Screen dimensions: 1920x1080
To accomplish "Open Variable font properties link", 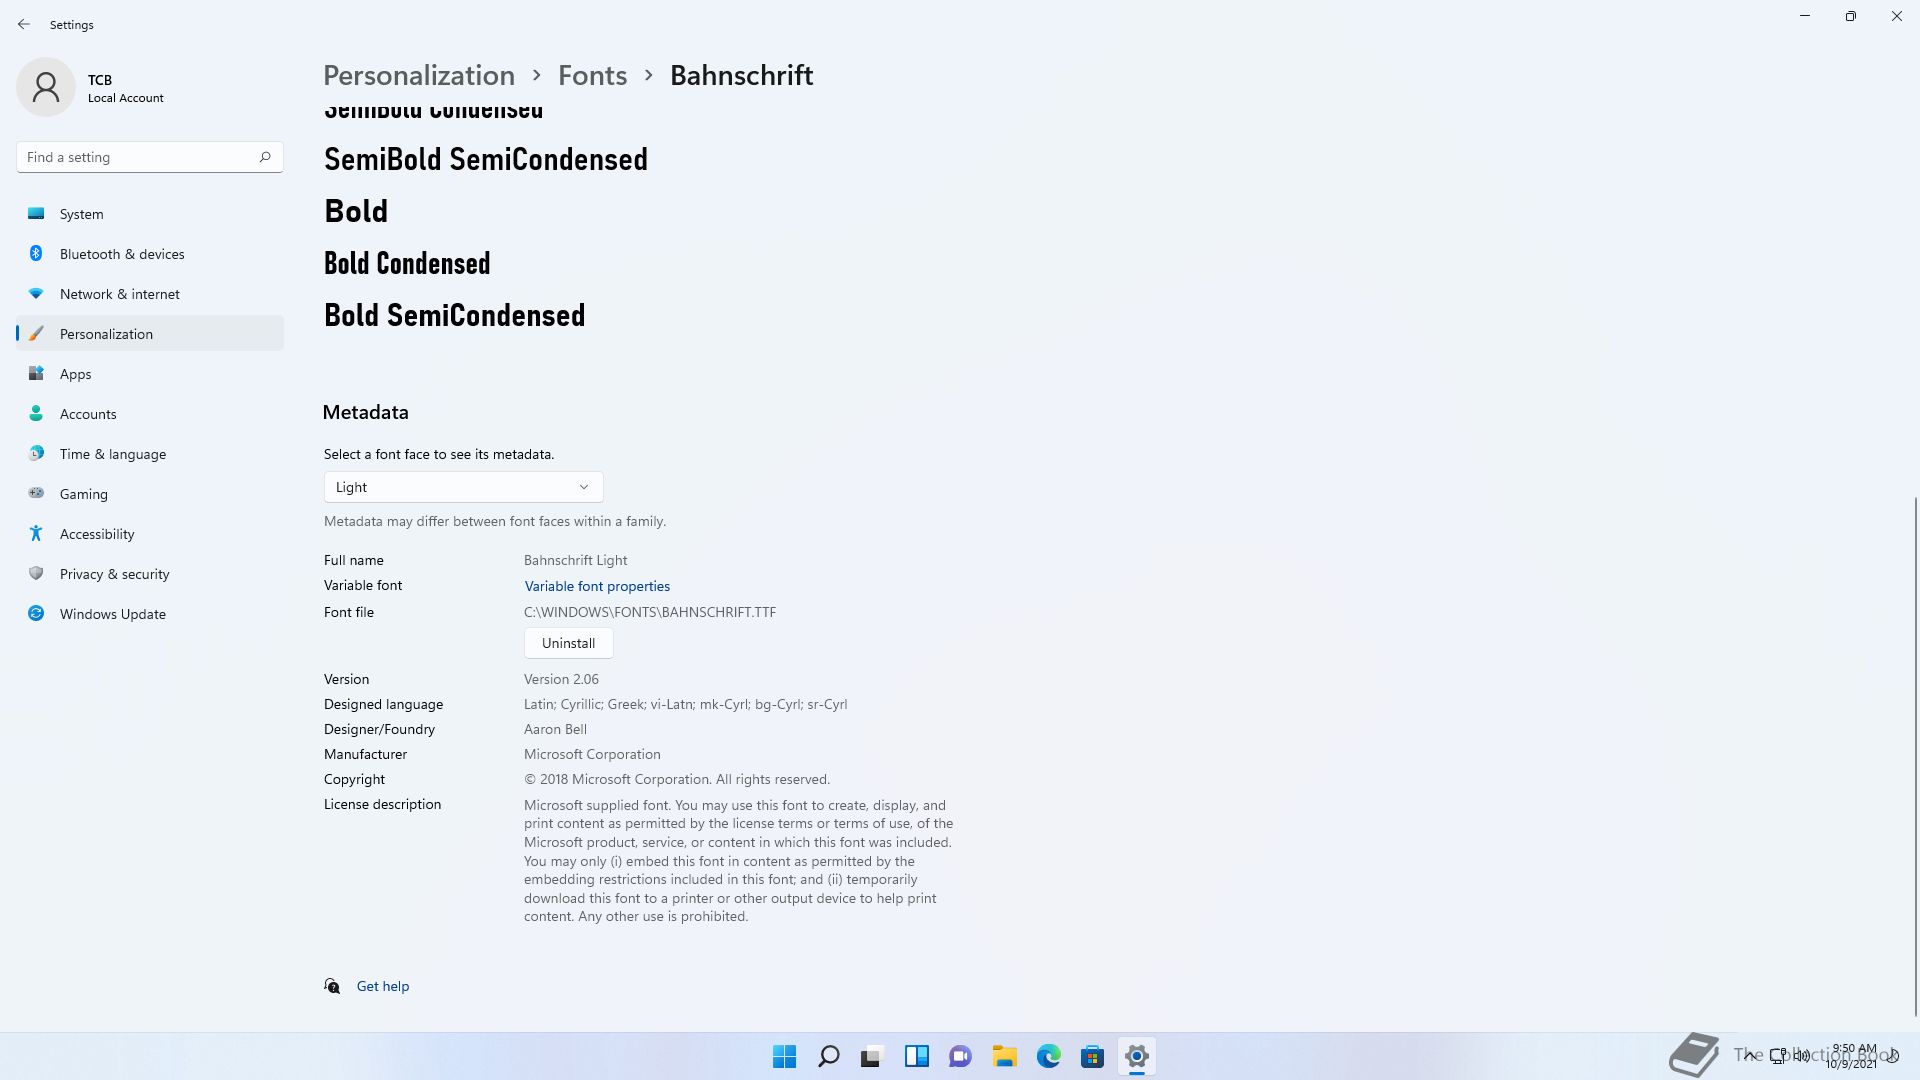I will point(597,586).
